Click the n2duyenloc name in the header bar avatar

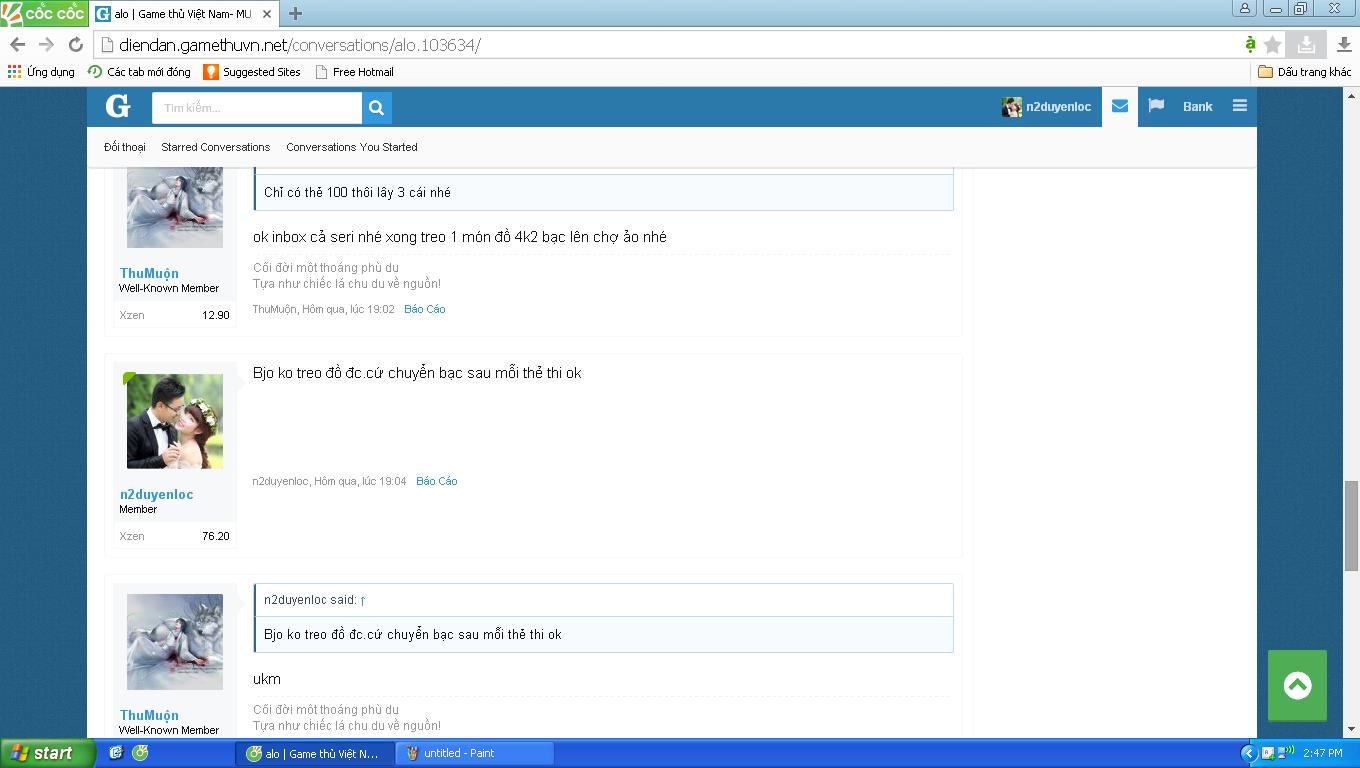(x=1058, y=106)
